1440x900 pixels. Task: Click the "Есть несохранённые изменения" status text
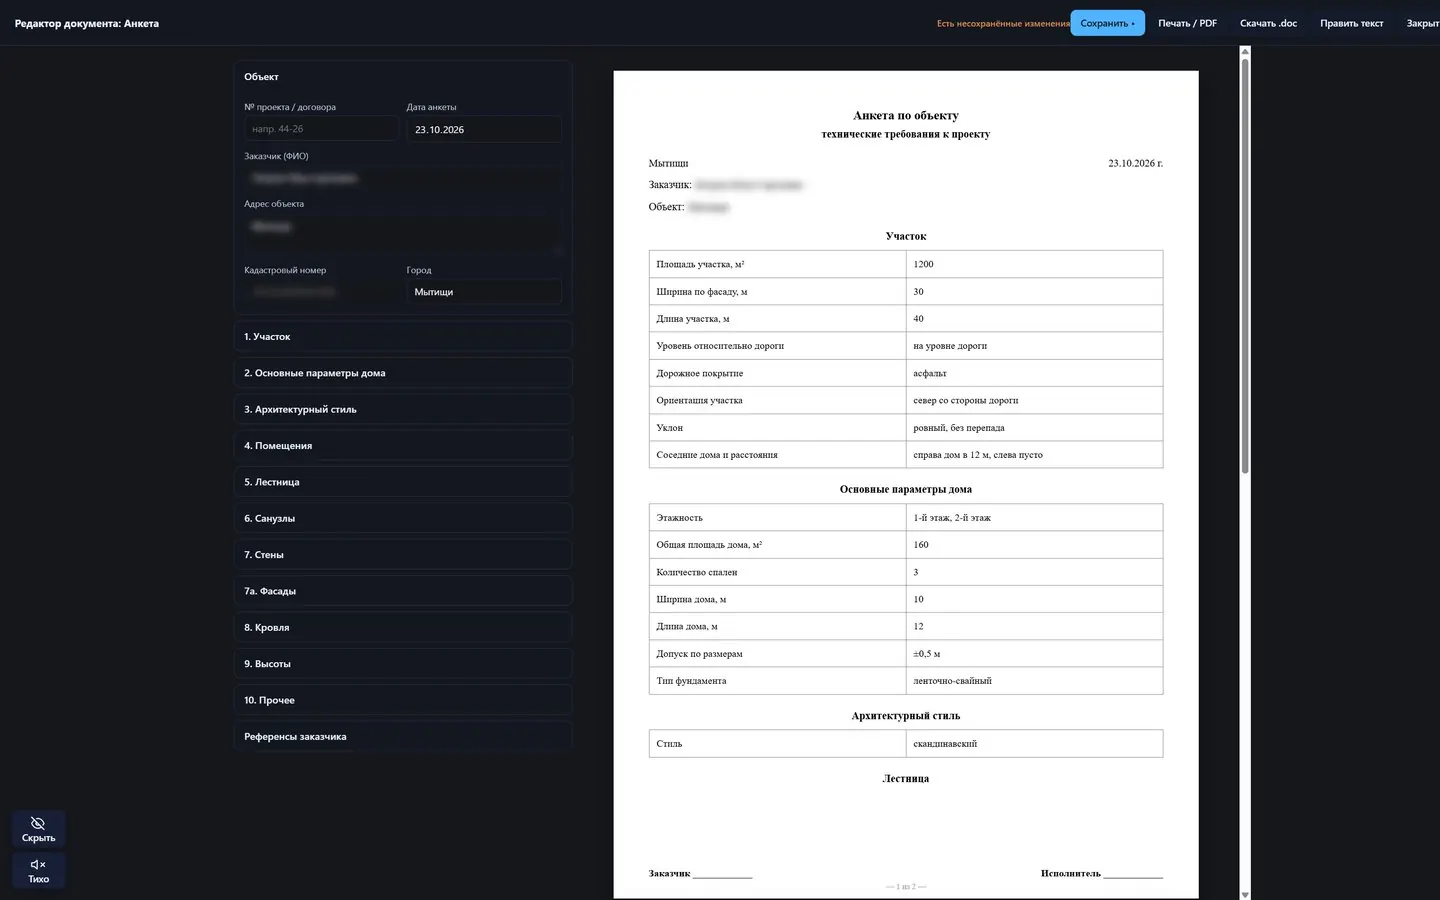click(x=1003, y=23)
